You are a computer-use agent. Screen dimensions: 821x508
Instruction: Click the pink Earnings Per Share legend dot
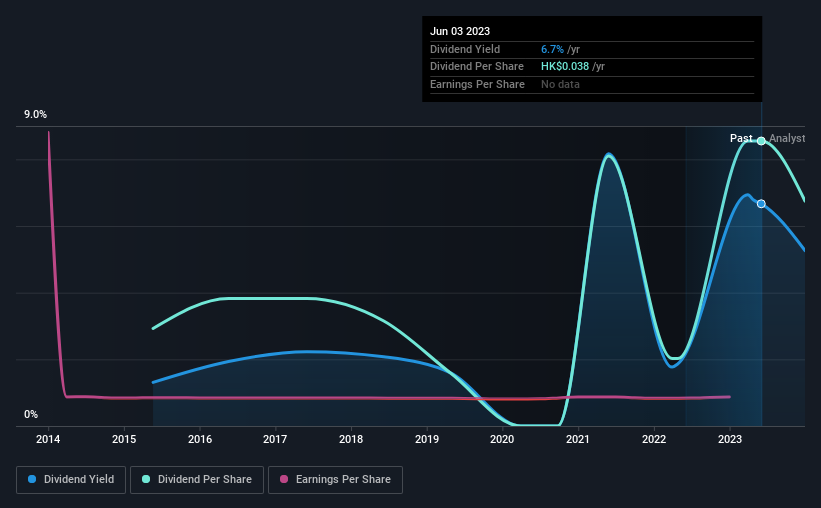[x=284, y=479]
